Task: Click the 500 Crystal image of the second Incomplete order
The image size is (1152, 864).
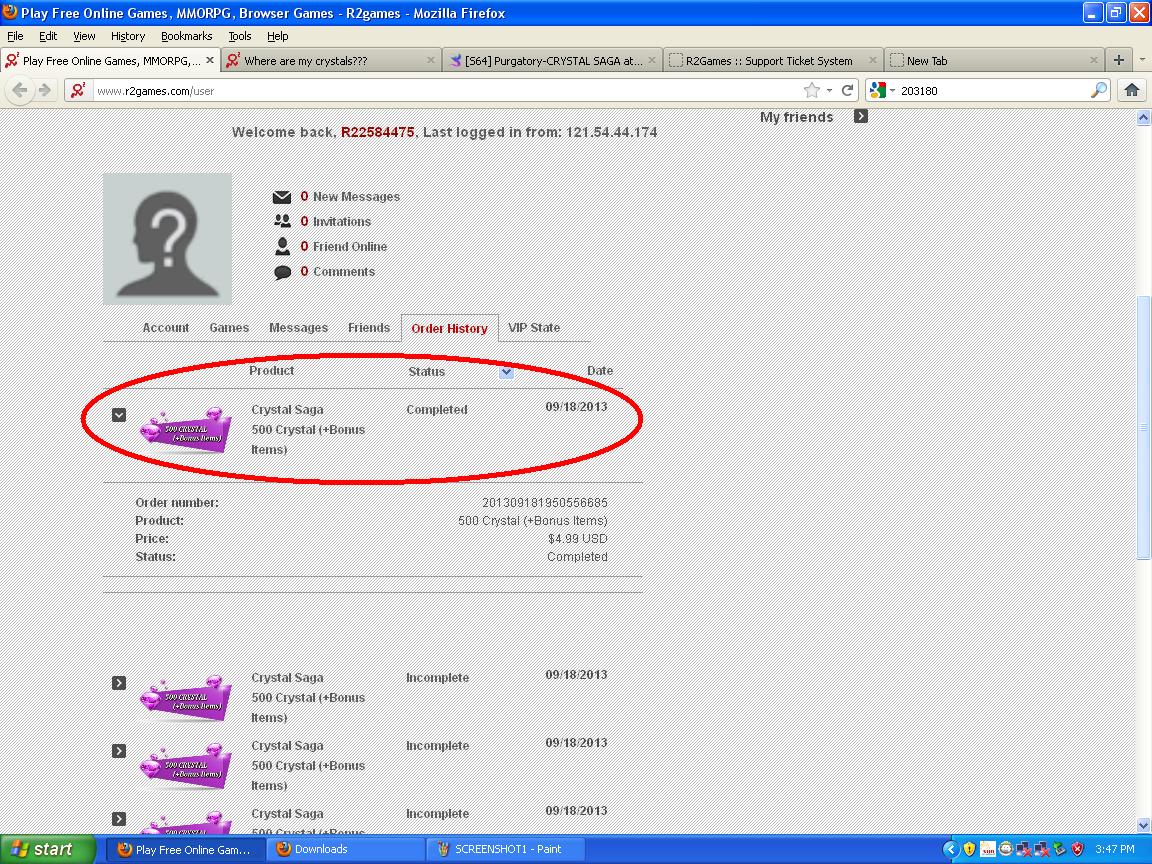Action: 186,766
